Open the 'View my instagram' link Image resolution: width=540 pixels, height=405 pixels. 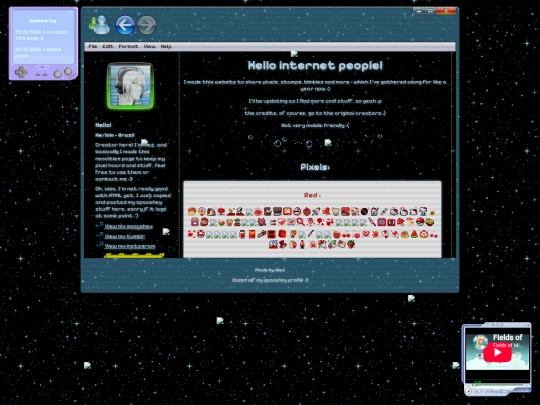tap(130, 246)
